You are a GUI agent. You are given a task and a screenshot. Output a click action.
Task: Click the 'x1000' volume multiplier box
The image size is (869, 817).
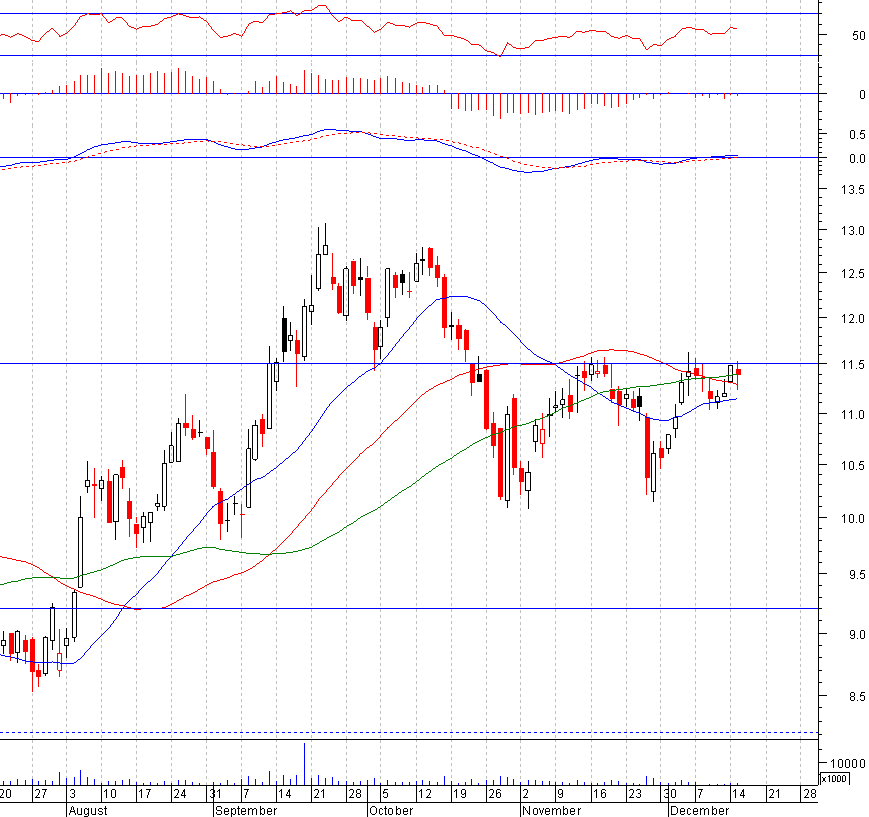click(834, 778)
